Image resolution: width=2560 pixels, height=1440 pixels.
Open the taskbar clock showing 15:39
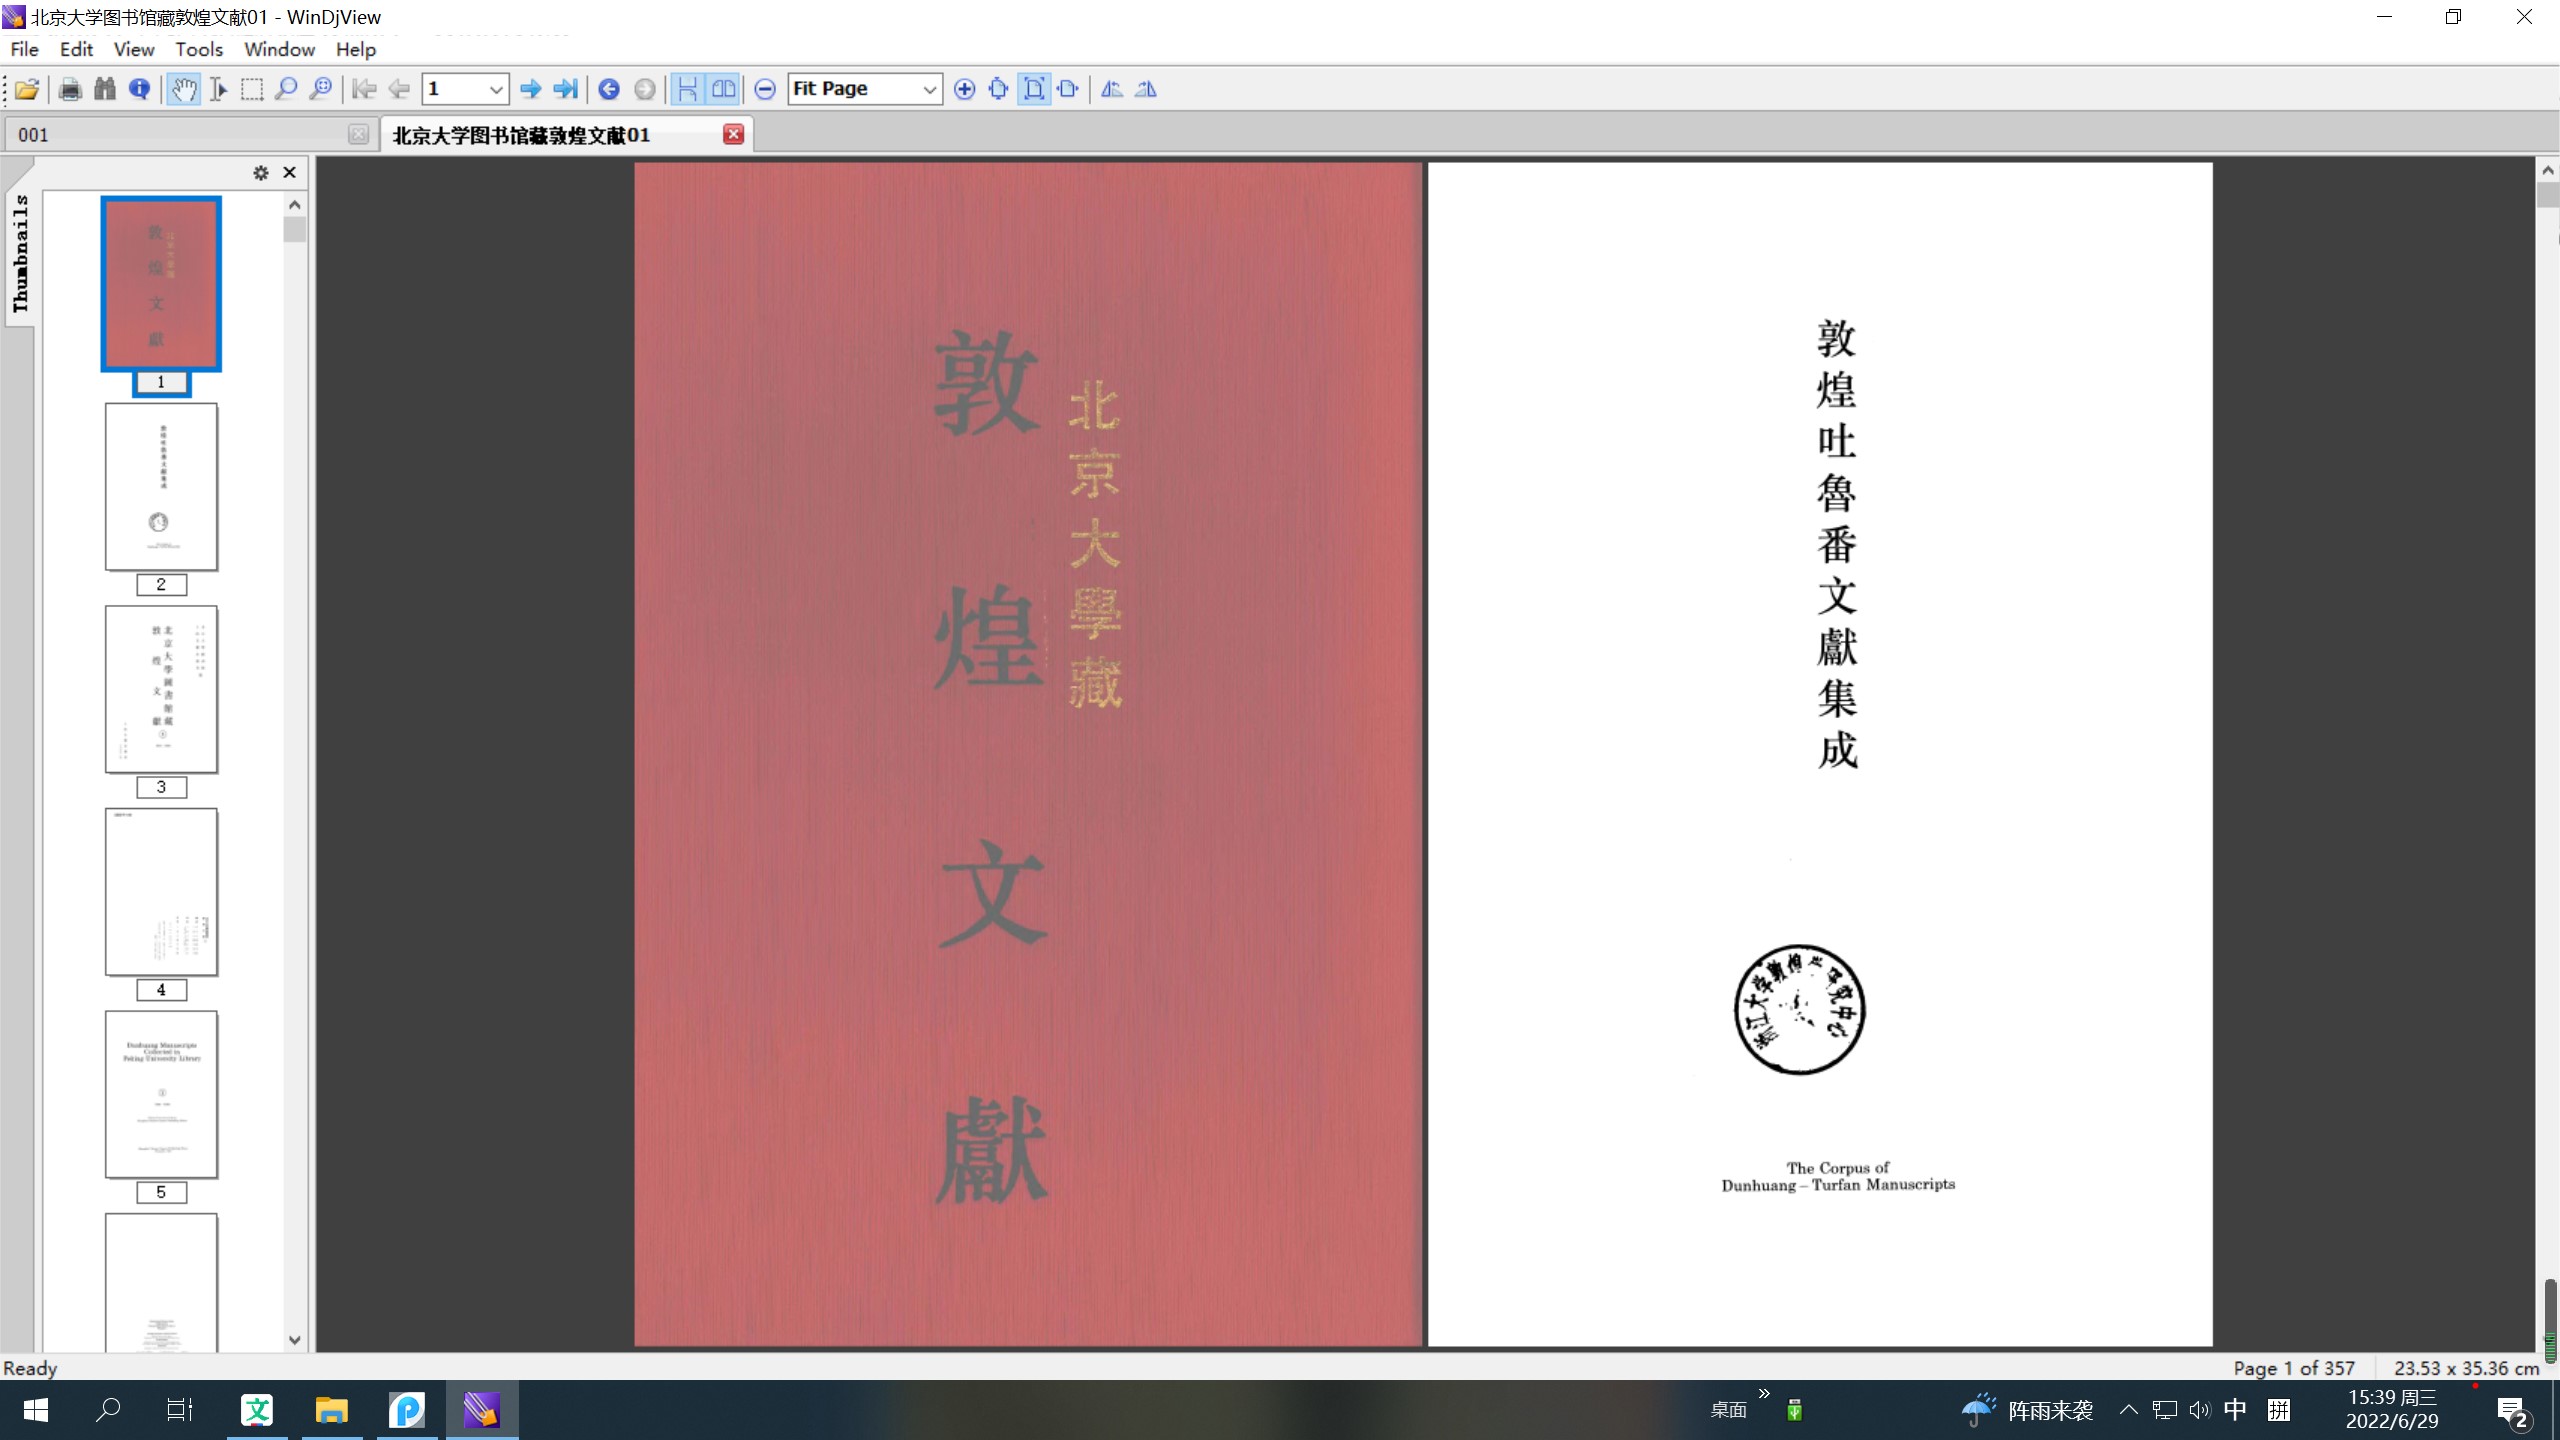pyautogui.click(x=2392, y=1409)
